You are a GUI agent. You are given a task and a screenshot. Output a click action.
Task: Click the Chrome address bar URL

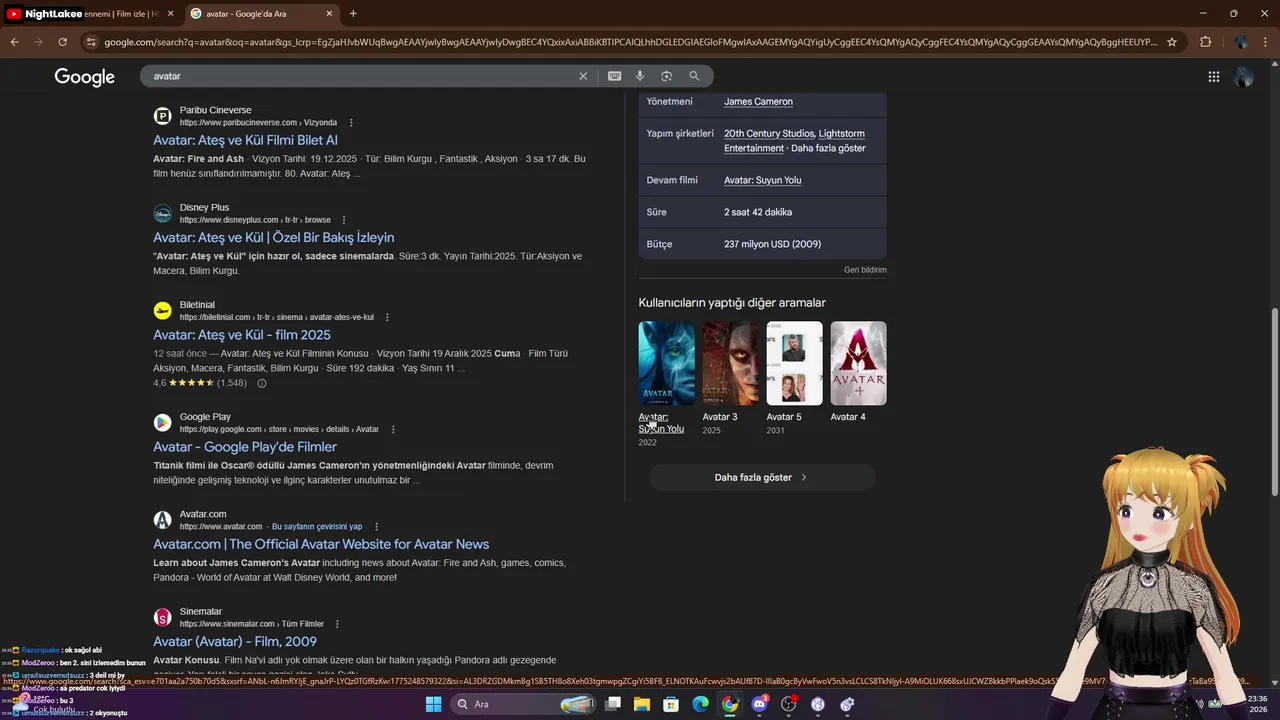tap(630, 42)
